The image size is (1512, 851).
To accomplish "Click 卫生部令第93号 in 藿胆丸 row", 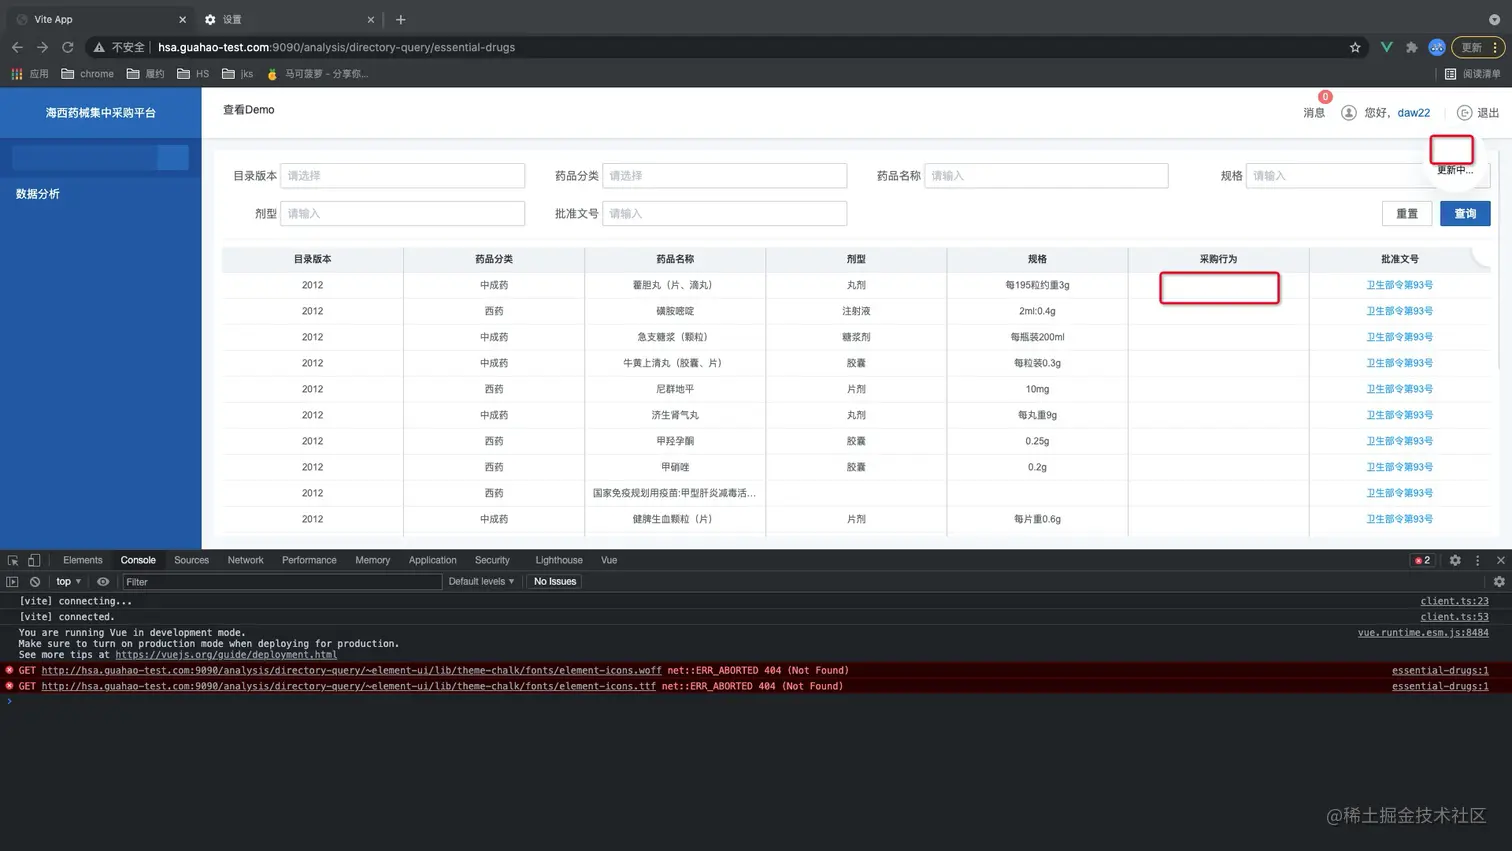I will [x=1399, y=285].
